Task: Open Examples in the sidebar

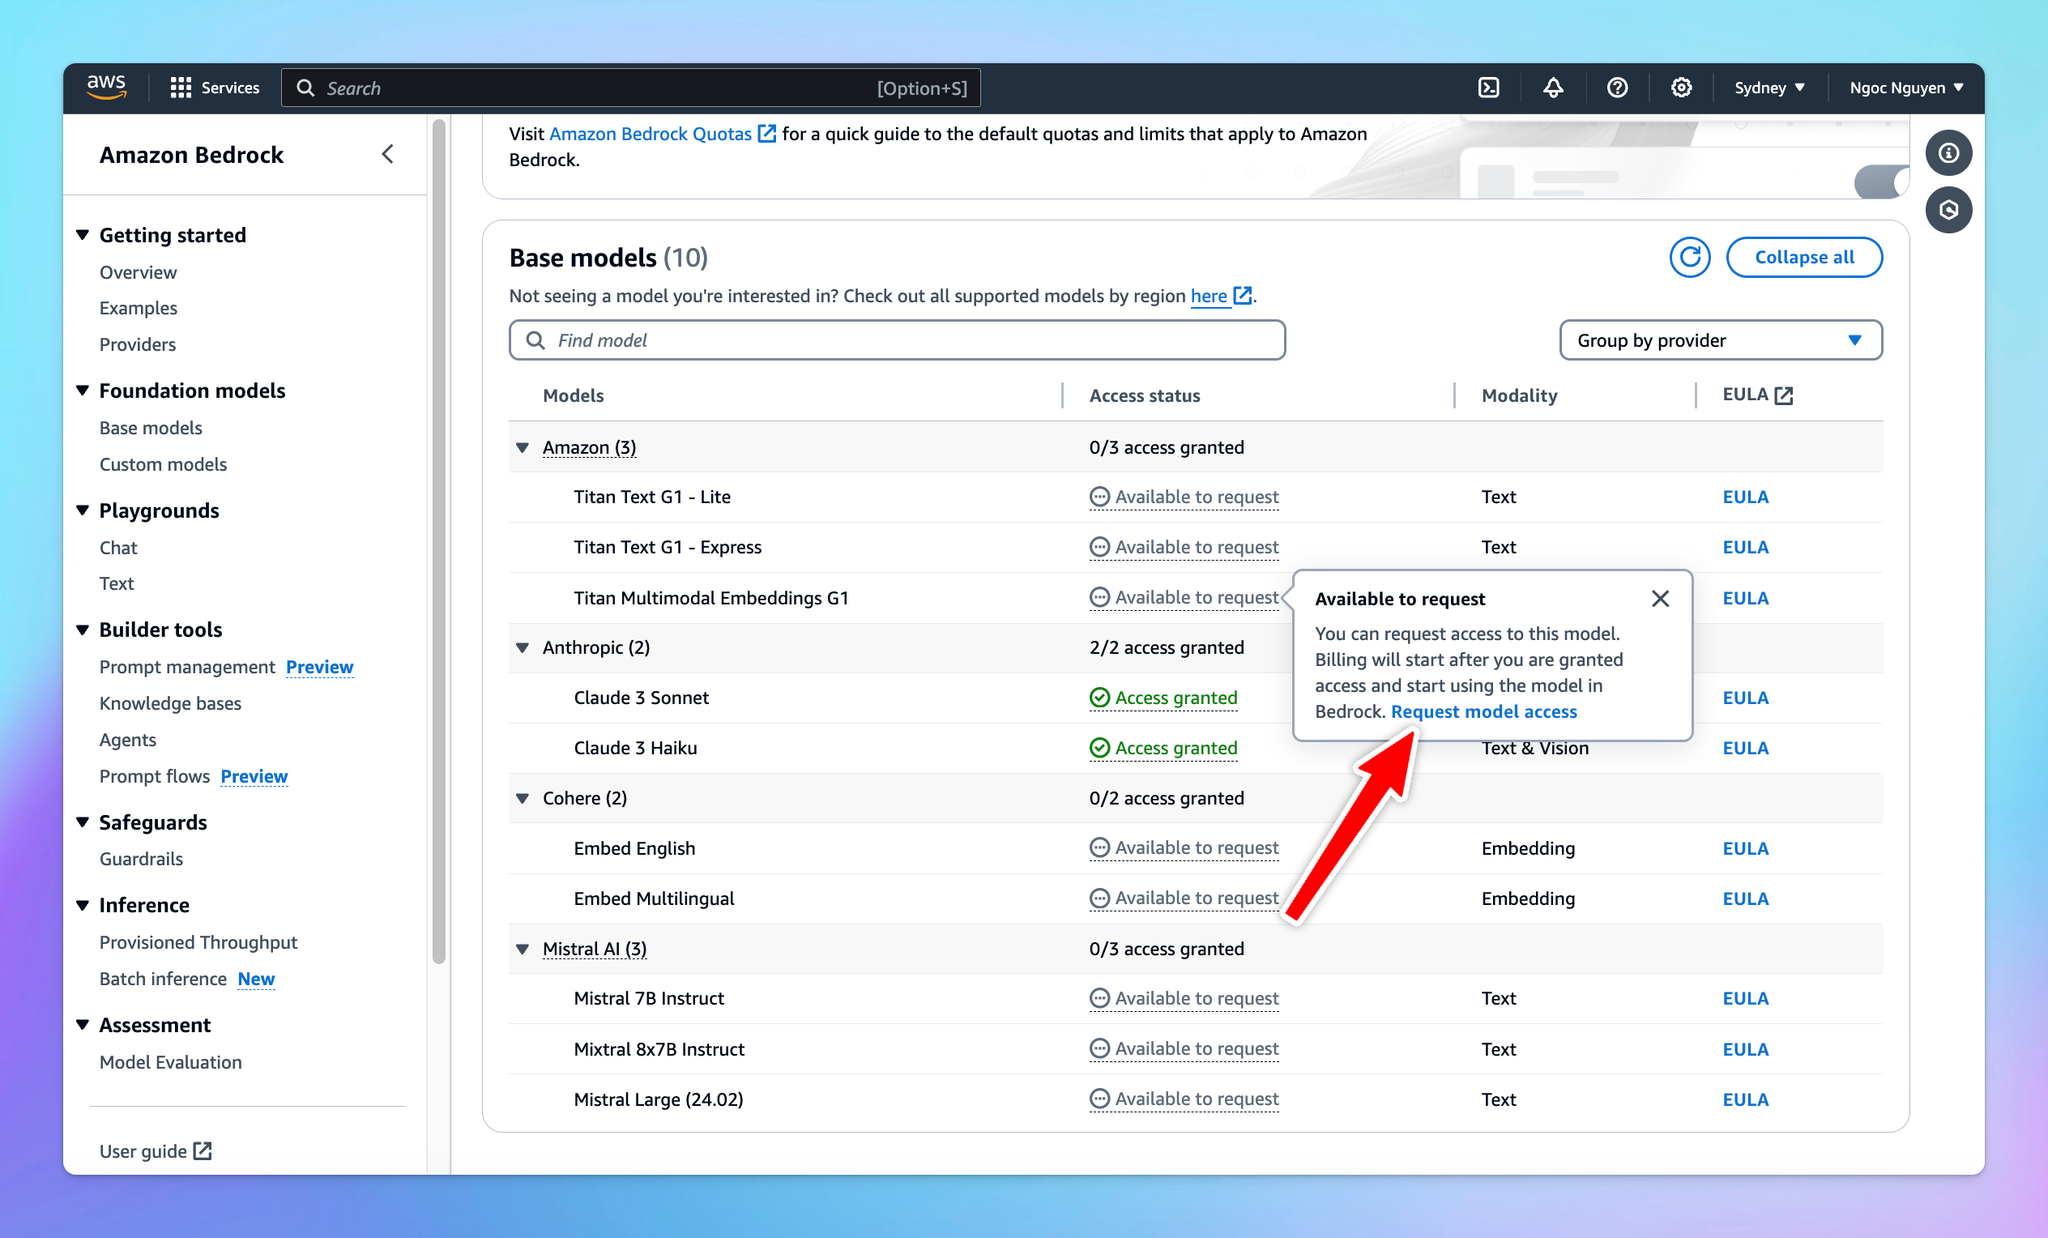Action: coord(138,308)
